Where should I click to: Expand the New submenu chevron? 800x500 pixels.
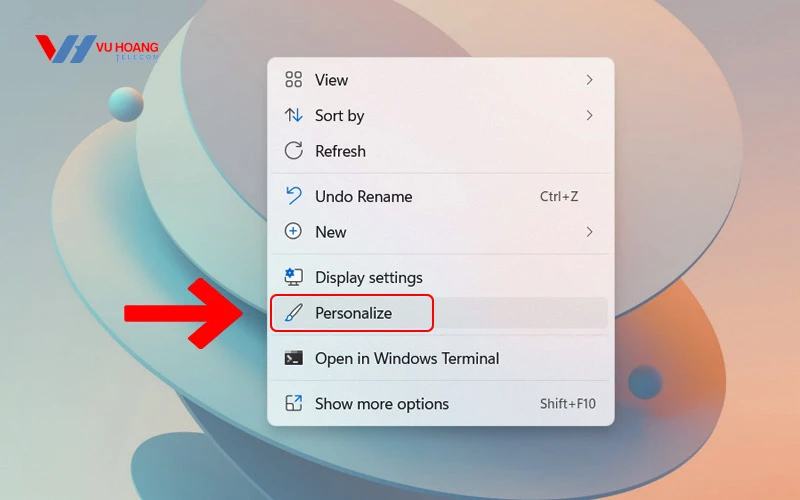[x=589, y=232]
